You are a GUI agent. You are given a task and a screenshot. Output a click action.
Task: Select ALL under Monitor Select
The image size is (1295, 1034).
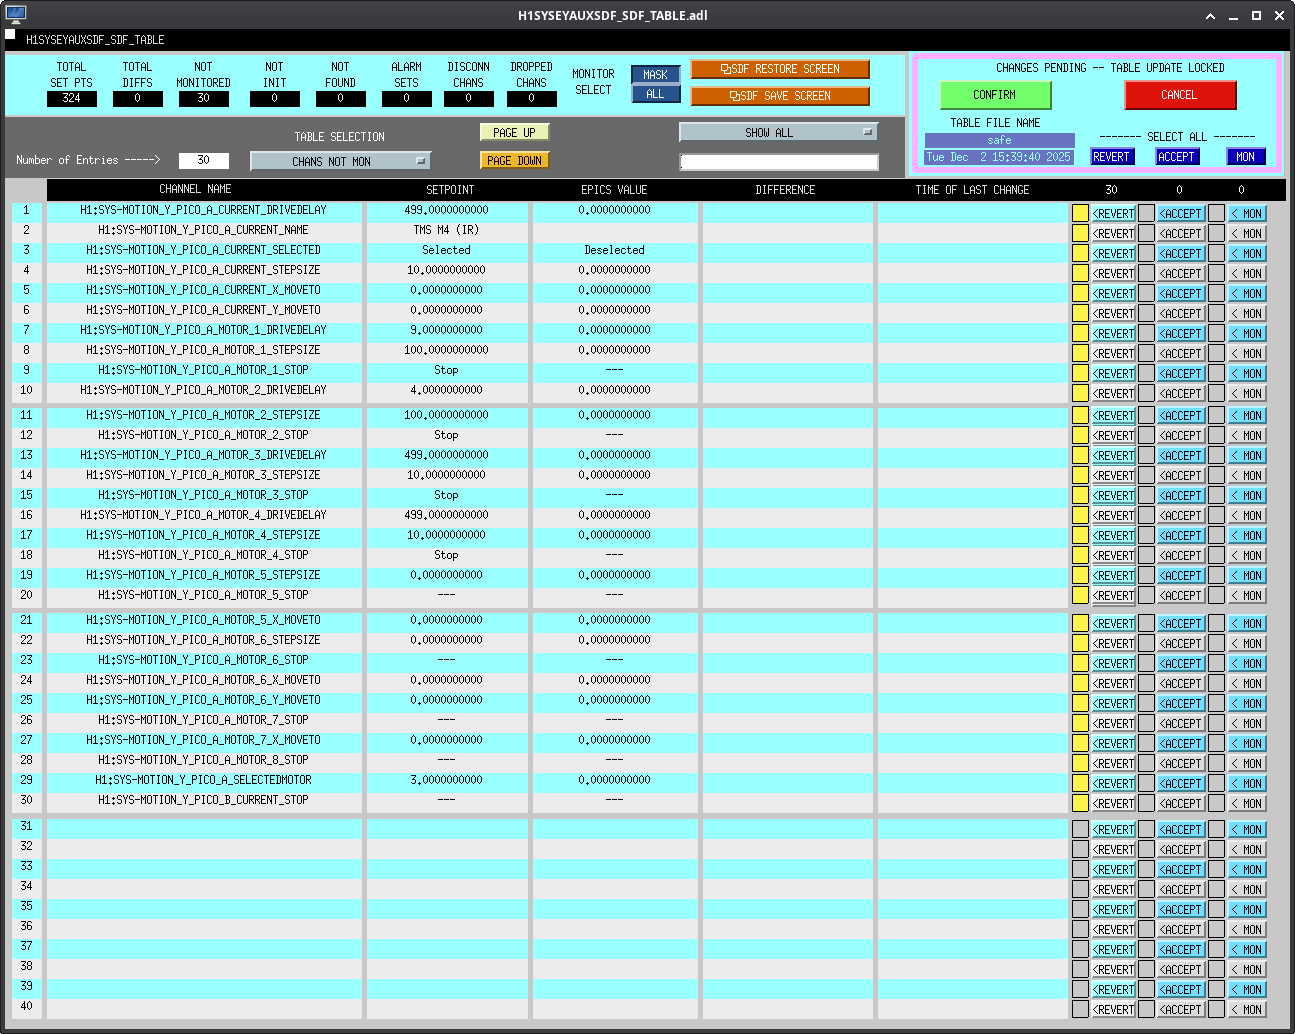click(655, 94)
